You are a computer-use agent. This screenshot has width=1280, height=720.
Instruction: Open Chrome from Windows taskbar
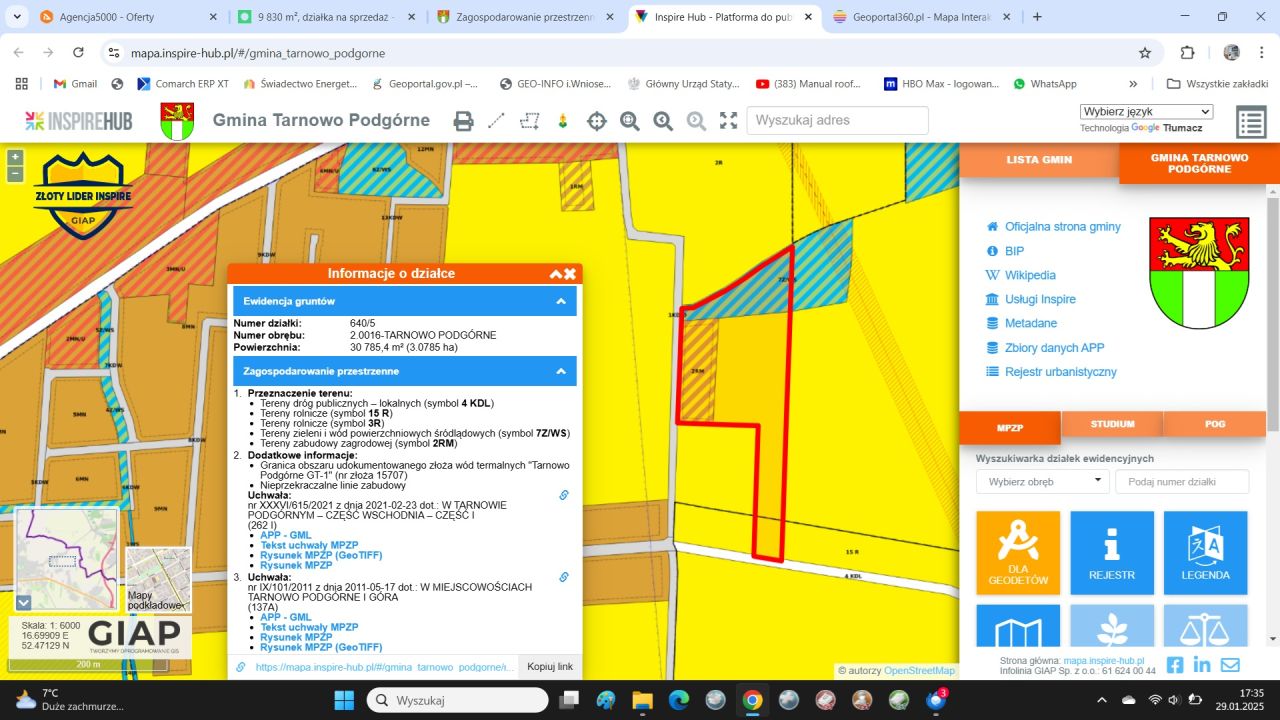(x=752, y=700)
